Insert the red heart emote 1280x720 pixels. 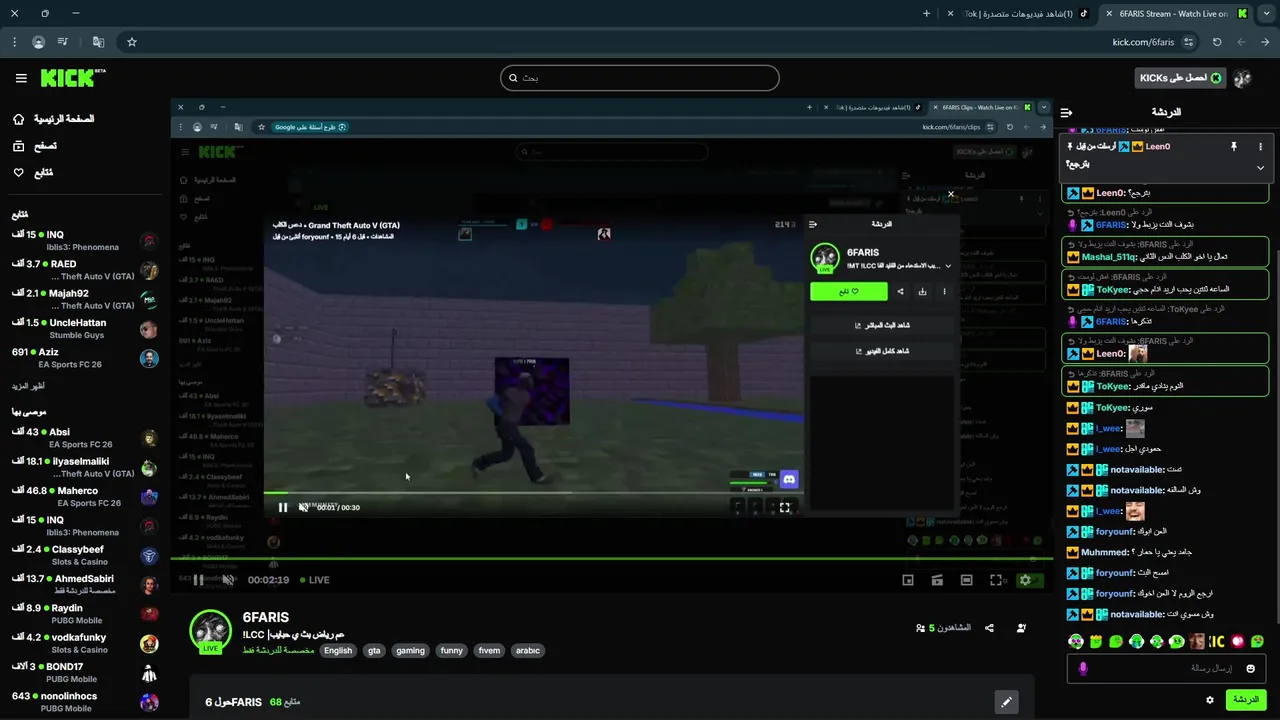pyautogui.click(x=1238, y=641)
